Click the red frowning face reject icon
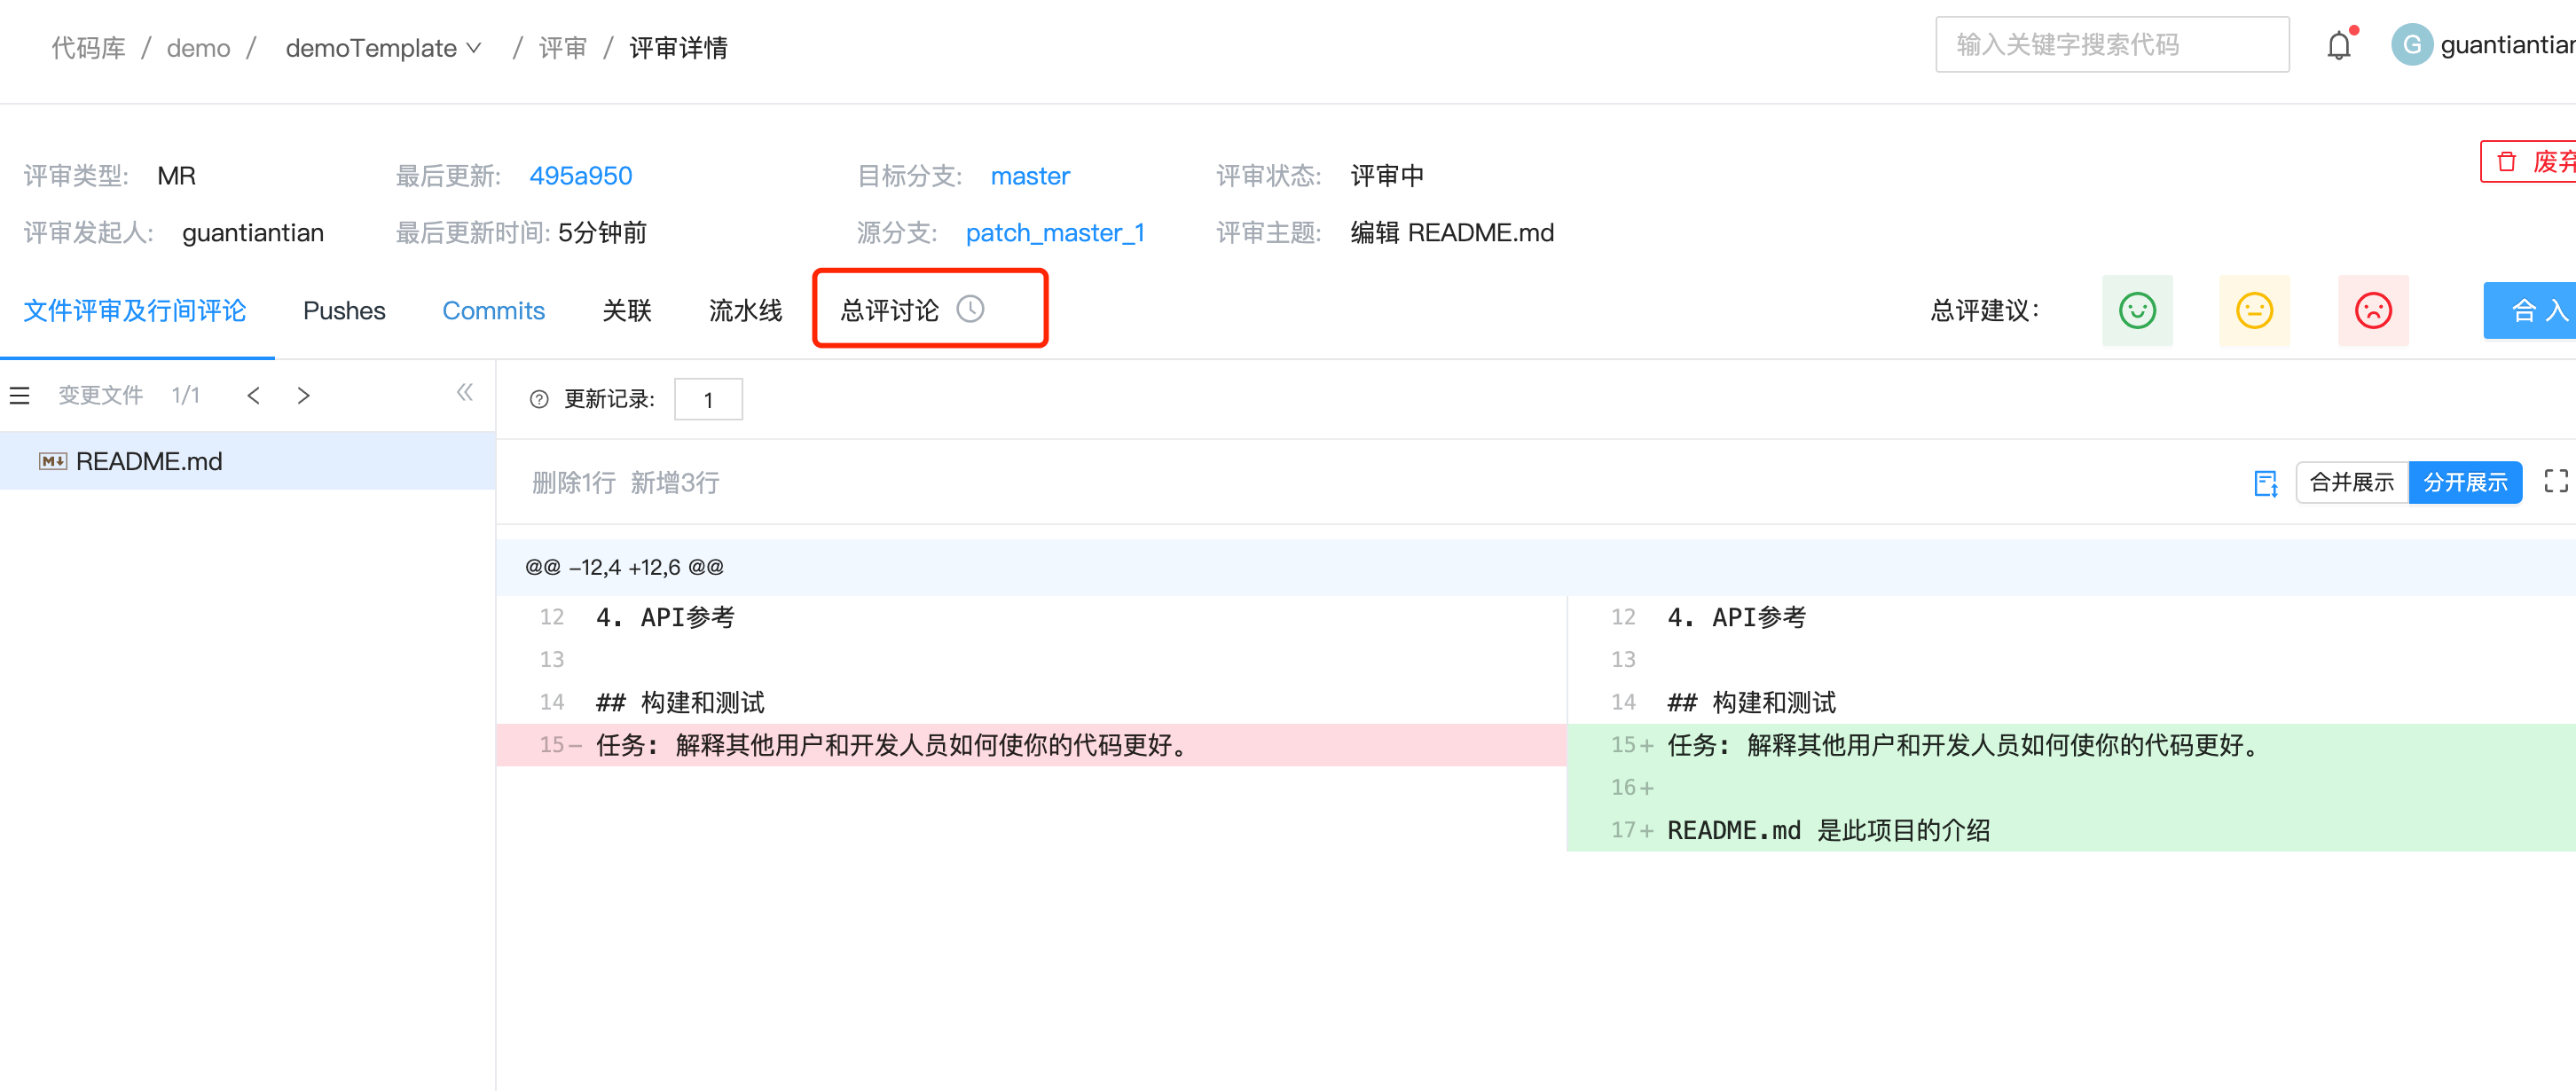 pos(2372,310)
